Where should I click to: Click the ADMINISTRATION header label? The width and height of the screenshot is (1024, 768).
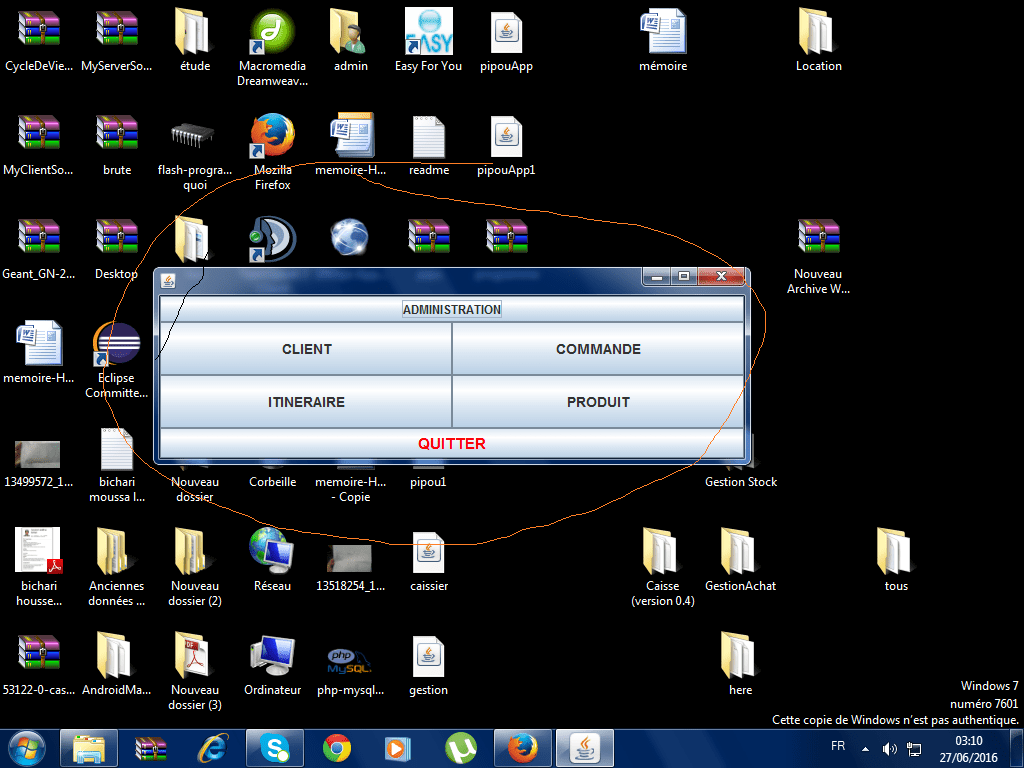452,309
